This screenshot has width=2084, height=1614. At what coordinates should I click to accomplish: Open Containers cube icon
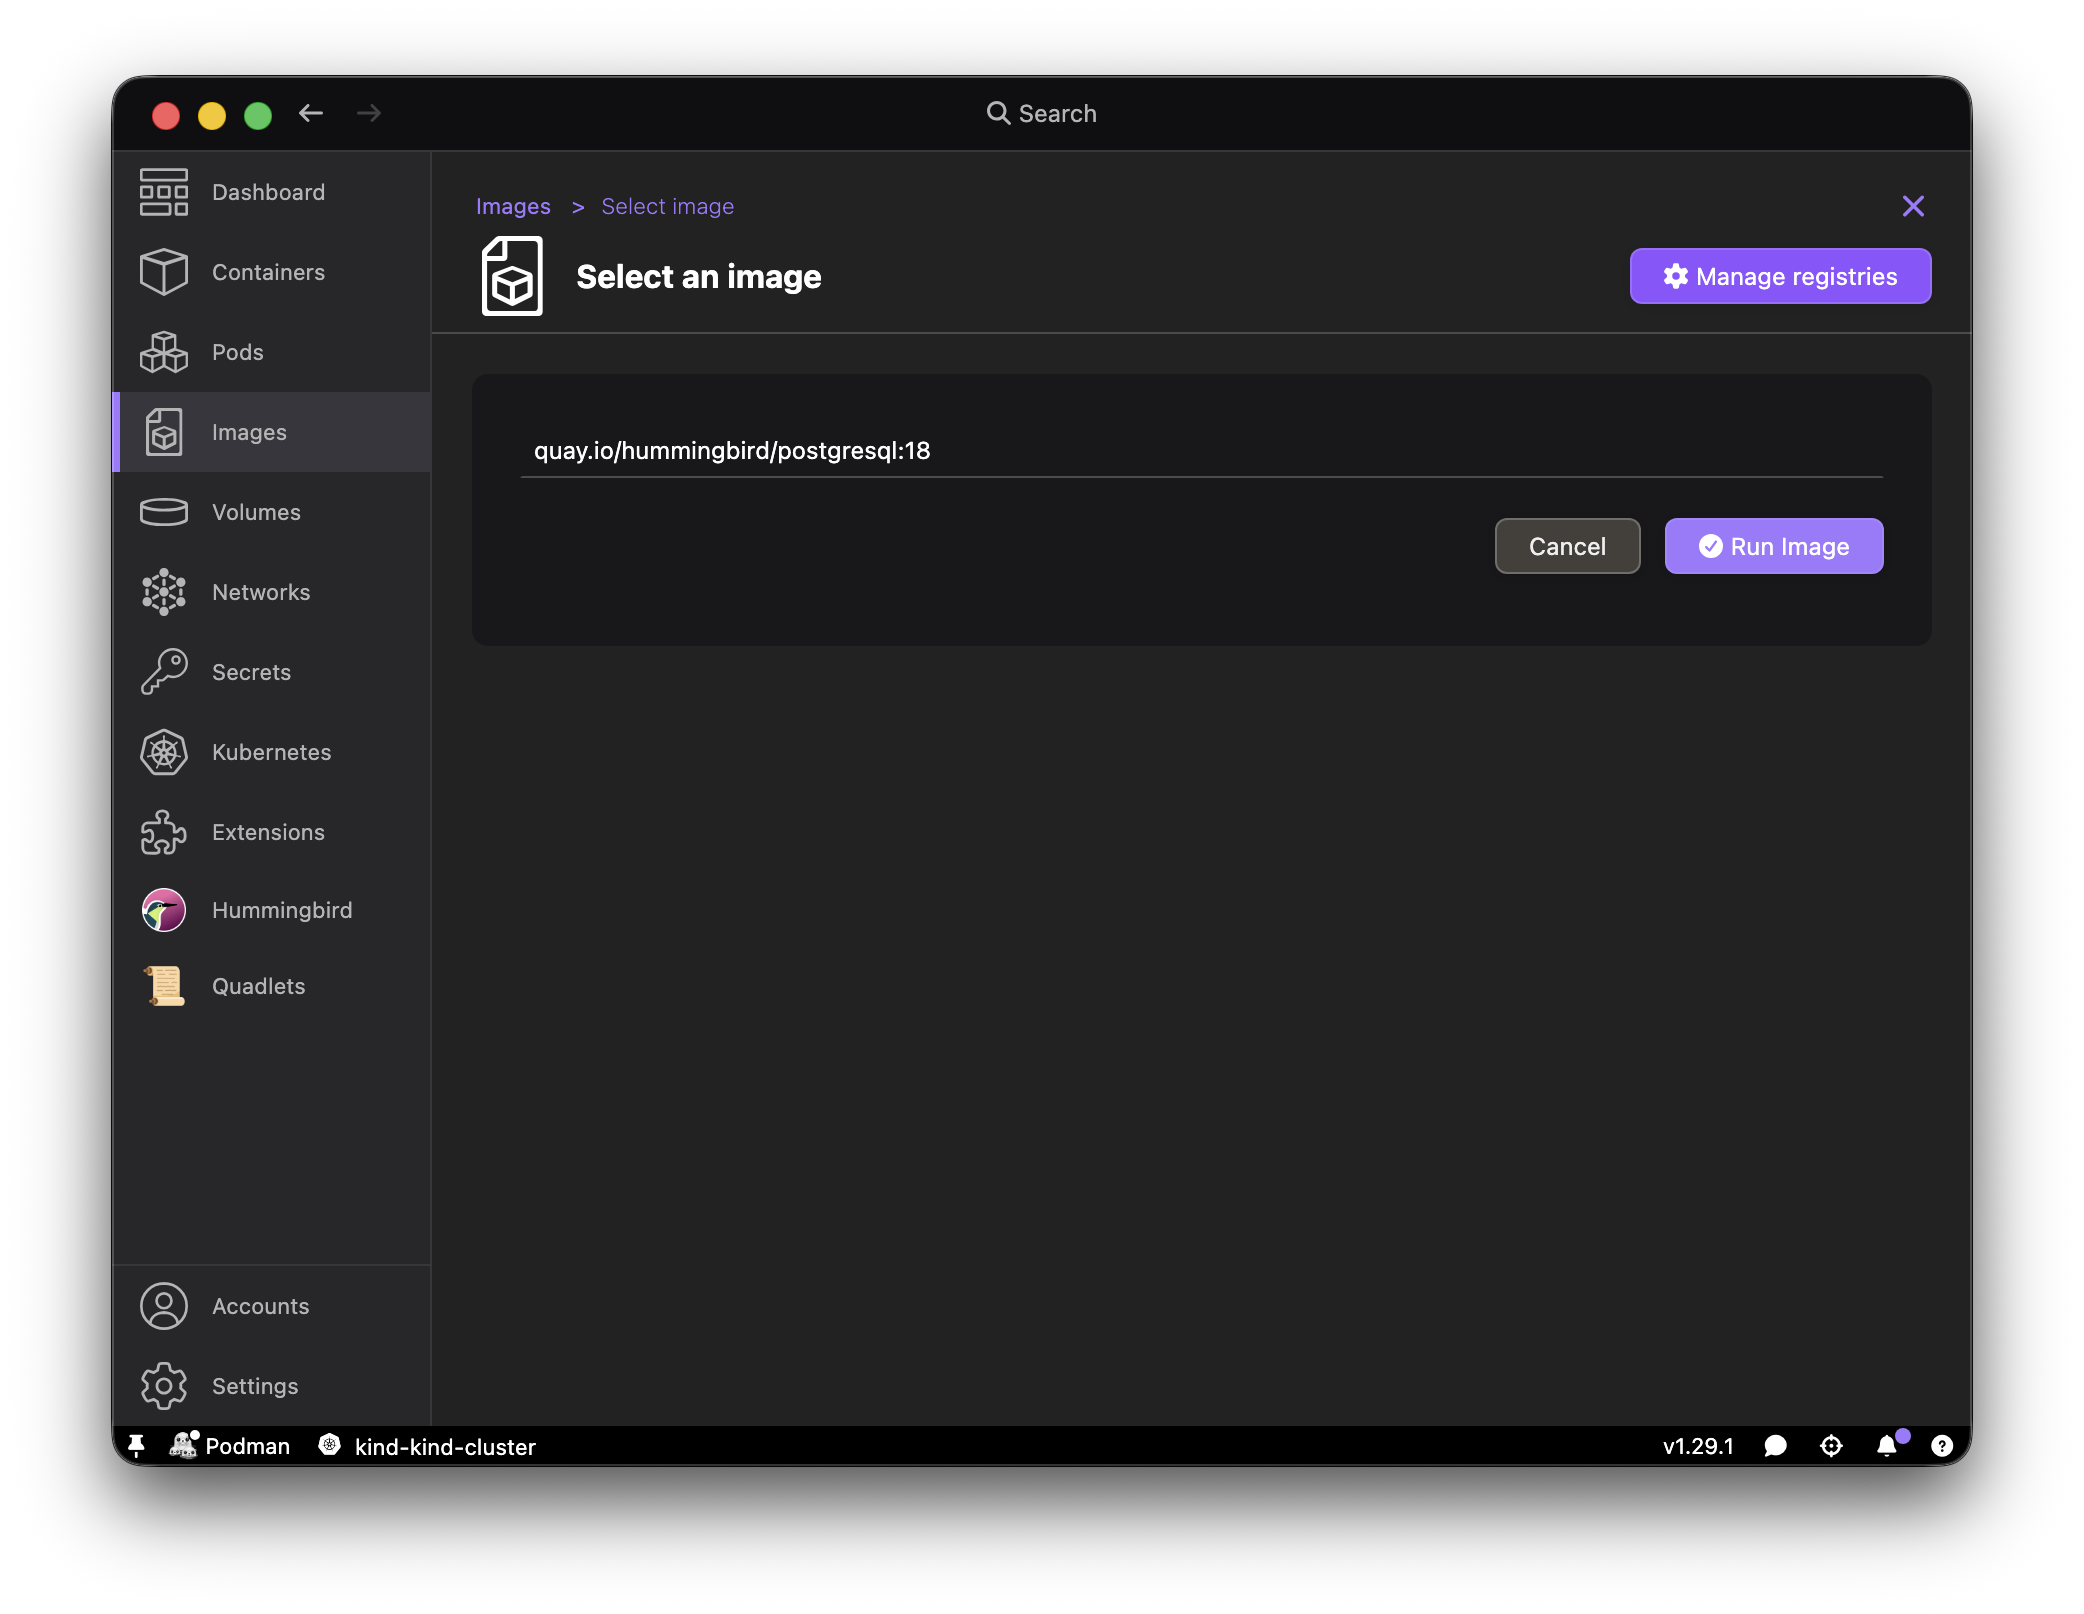(x=164, y=272)
